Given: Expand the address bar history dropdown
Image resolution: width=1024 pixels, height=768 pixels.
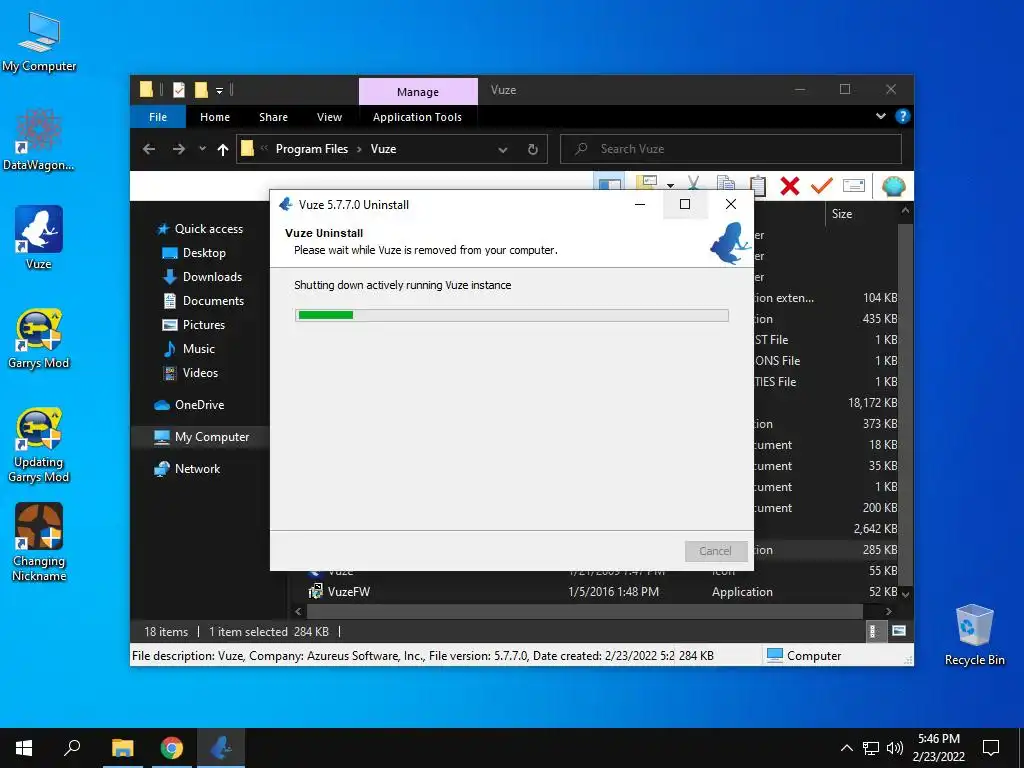Looking at the screenshot, I should pyautogui.click(x=503, y=150).
